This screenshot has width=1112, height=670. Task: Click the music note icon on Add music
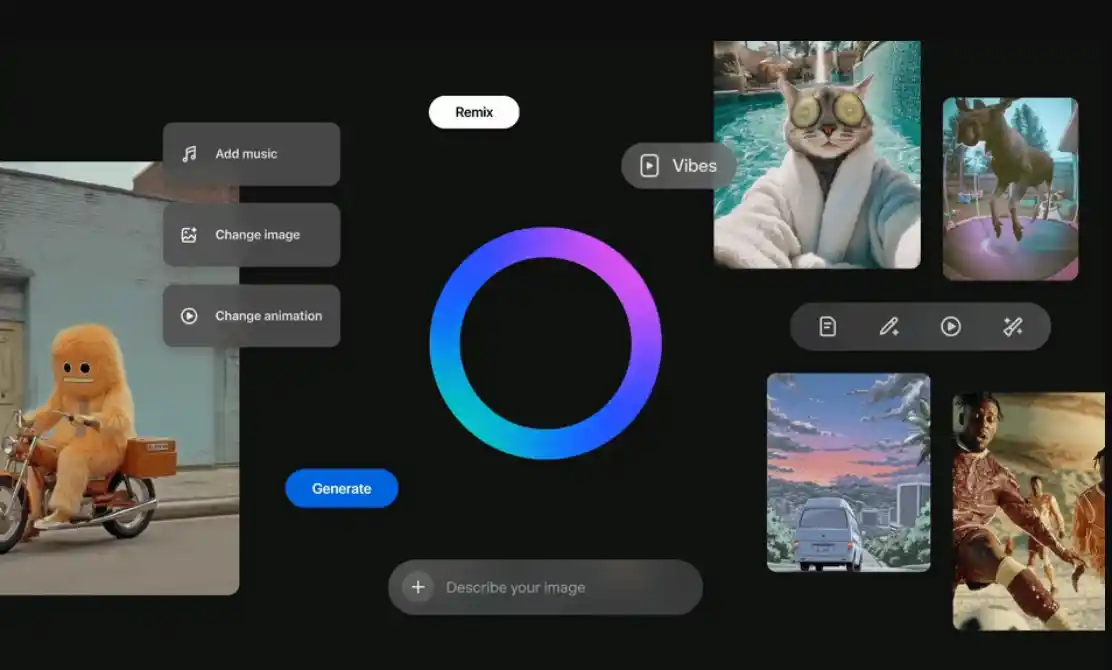(x=189, y=154)
